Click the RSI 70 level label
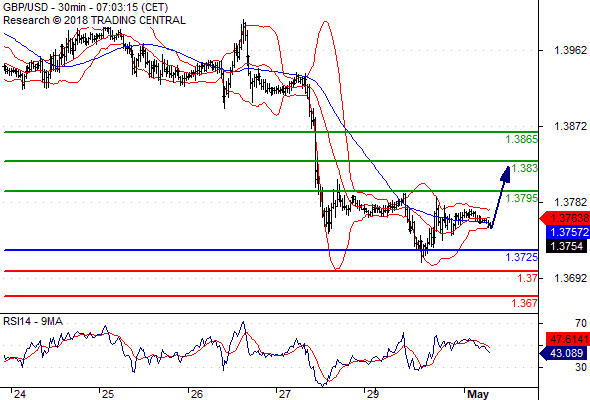Screen dimensions: 590x400 (x=581, y=323)
